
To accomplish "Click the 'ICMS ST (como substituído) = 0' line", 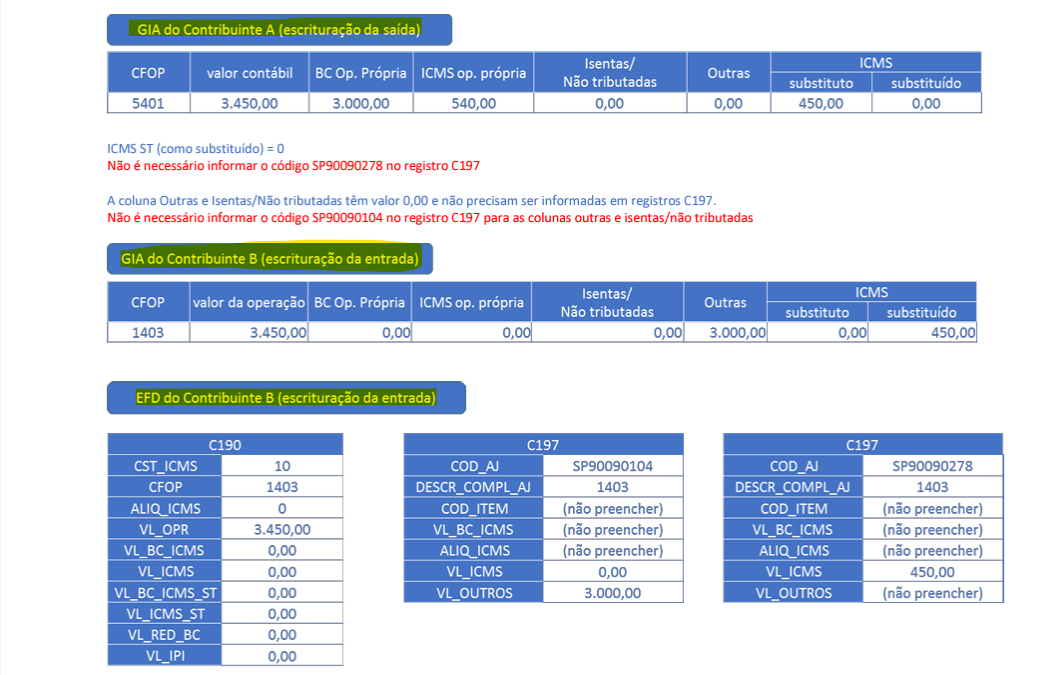I will coord(195,149).
